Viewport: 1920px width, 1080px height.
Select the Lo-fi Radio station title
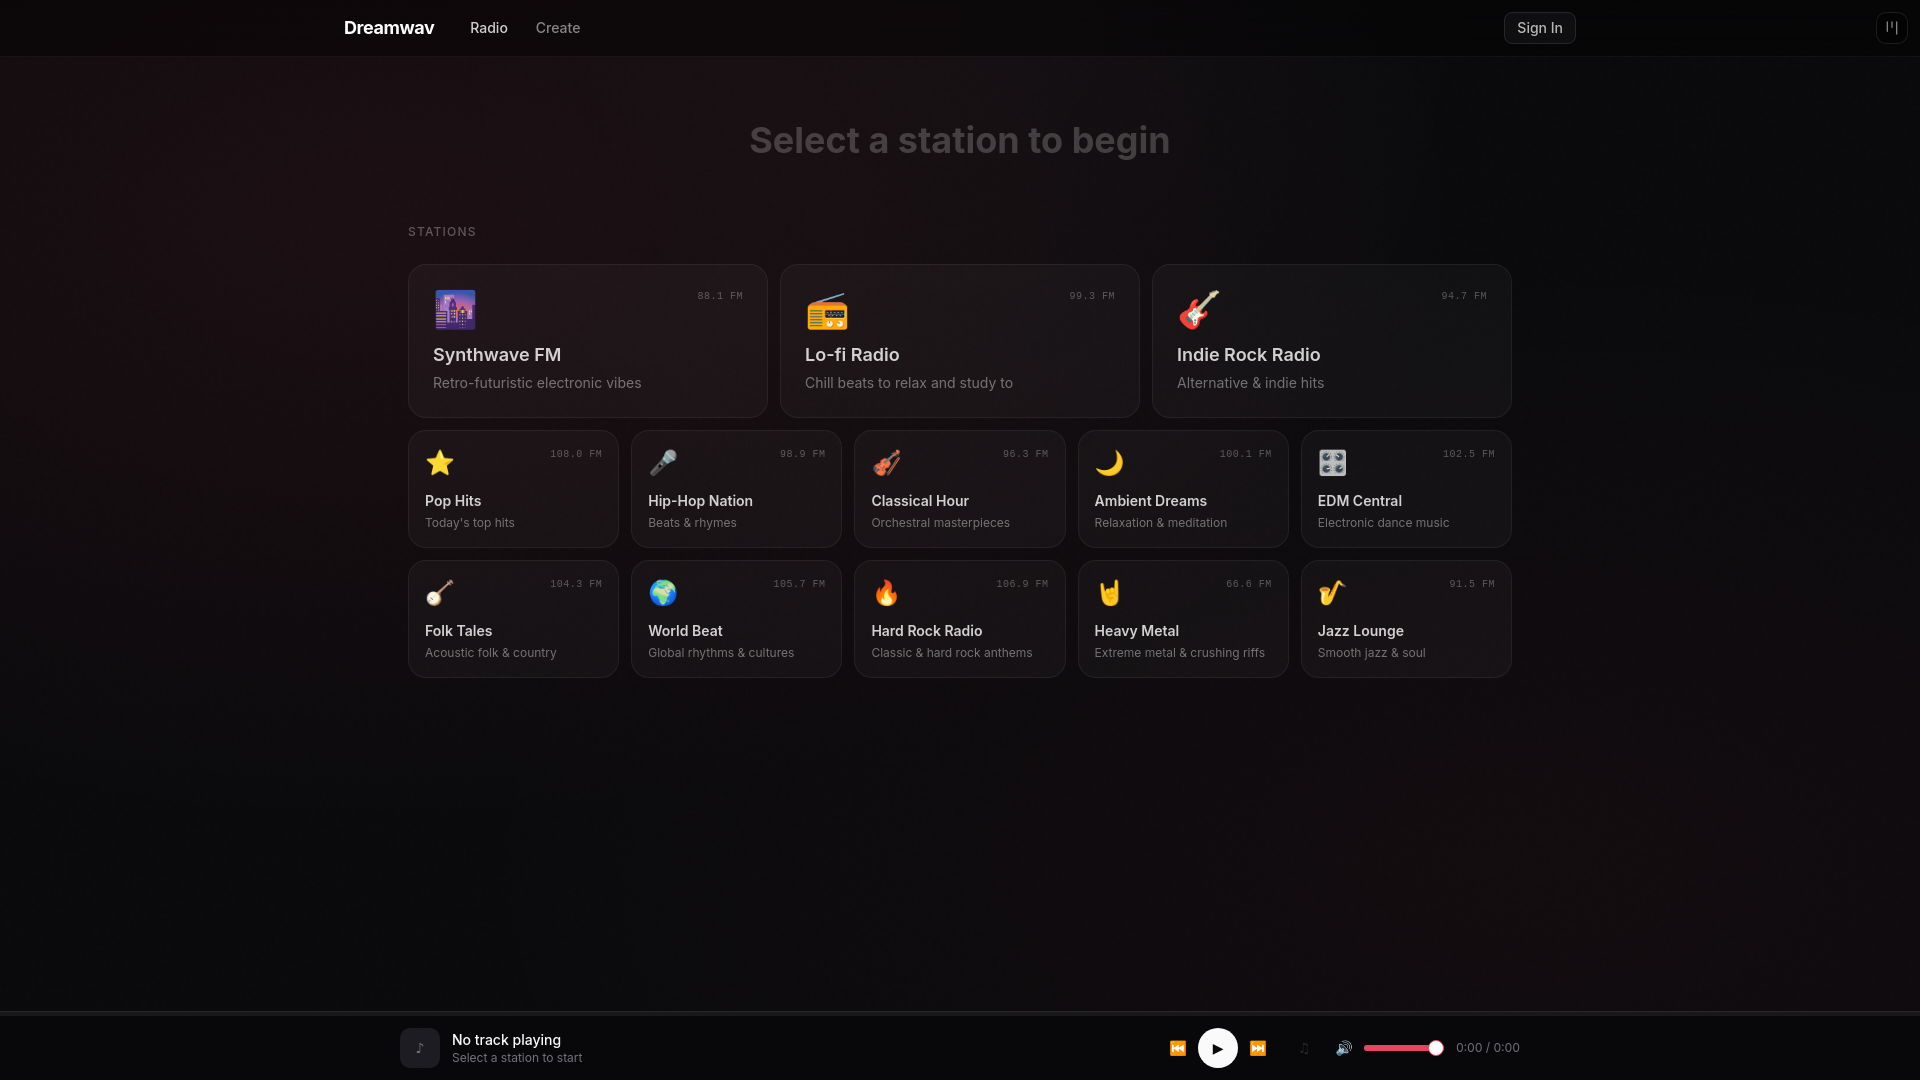pos(852,355)
